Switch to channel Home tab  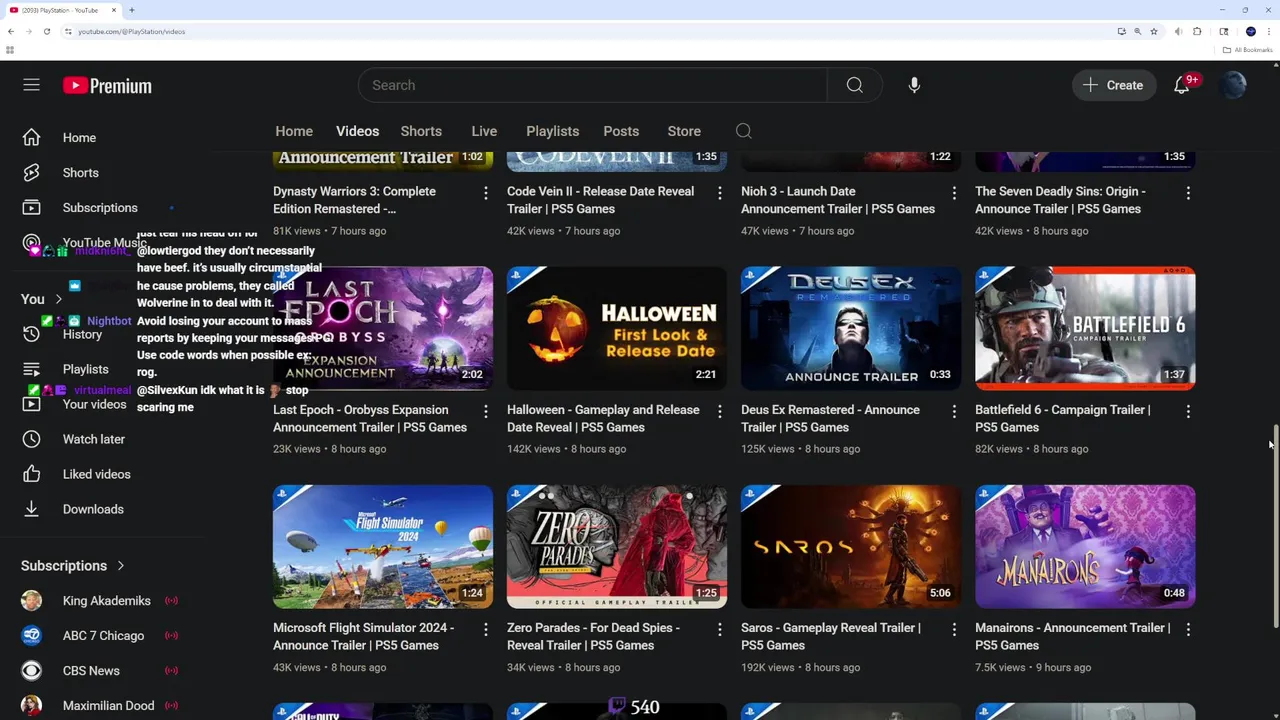pyautogui.click(x=294, y=131)
